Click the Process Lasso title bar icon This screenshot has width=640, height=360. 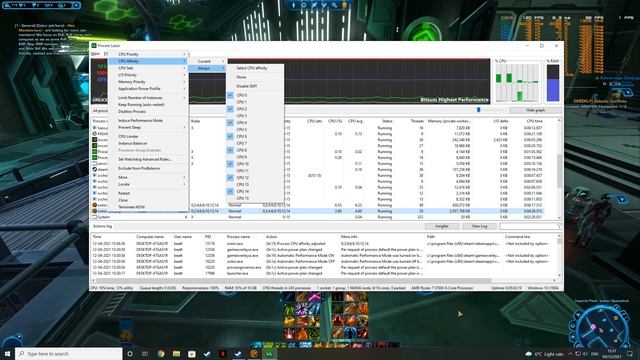pyautogui.click(x=93, y=46)
